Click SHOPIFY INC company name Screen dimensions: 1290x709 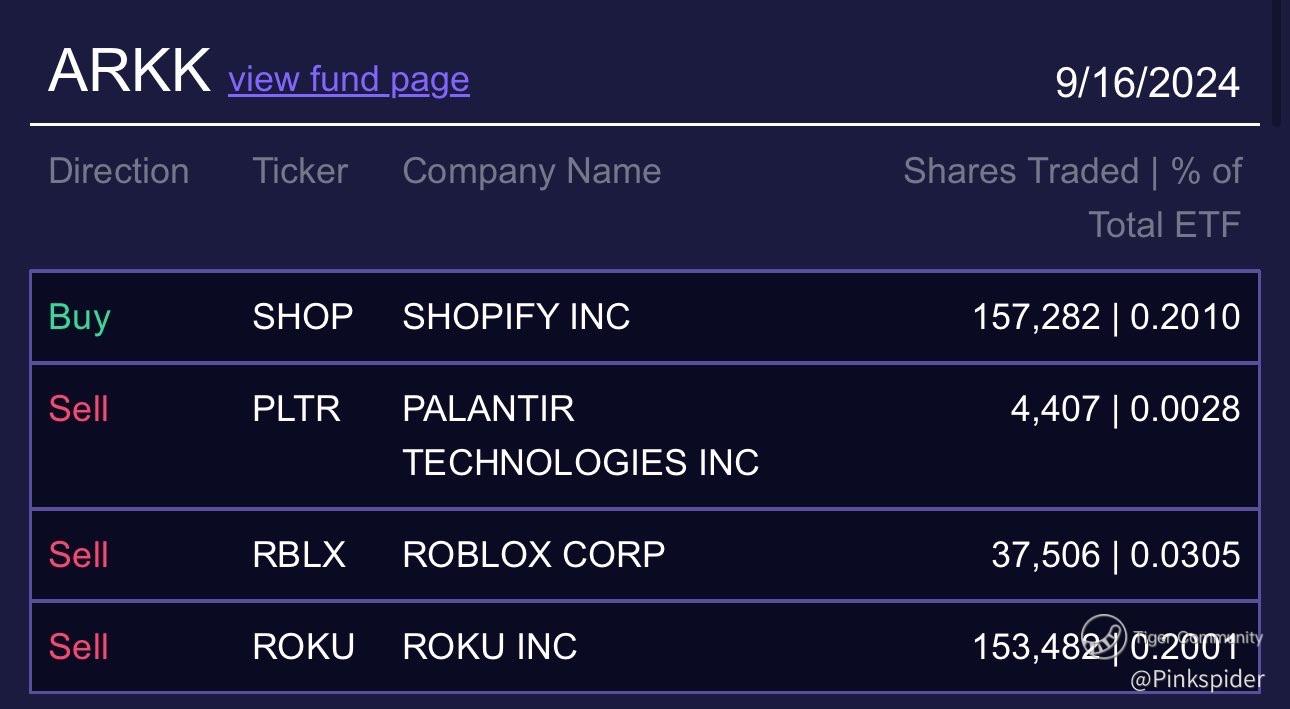coord(516,317)
